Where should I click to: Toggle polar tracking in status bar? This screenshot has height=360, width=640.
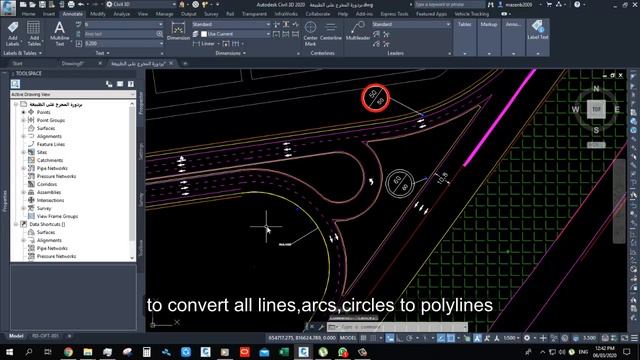(x=409, y=338)
